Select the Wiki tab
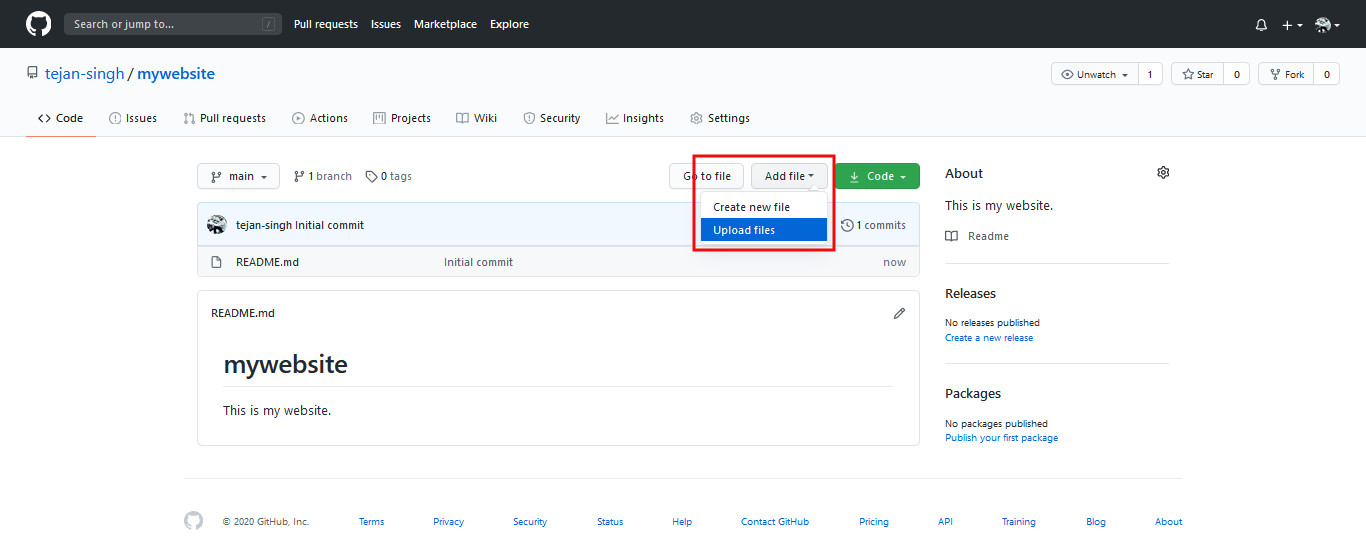Viewport: 1366px width, 544px height. (477, 118)
